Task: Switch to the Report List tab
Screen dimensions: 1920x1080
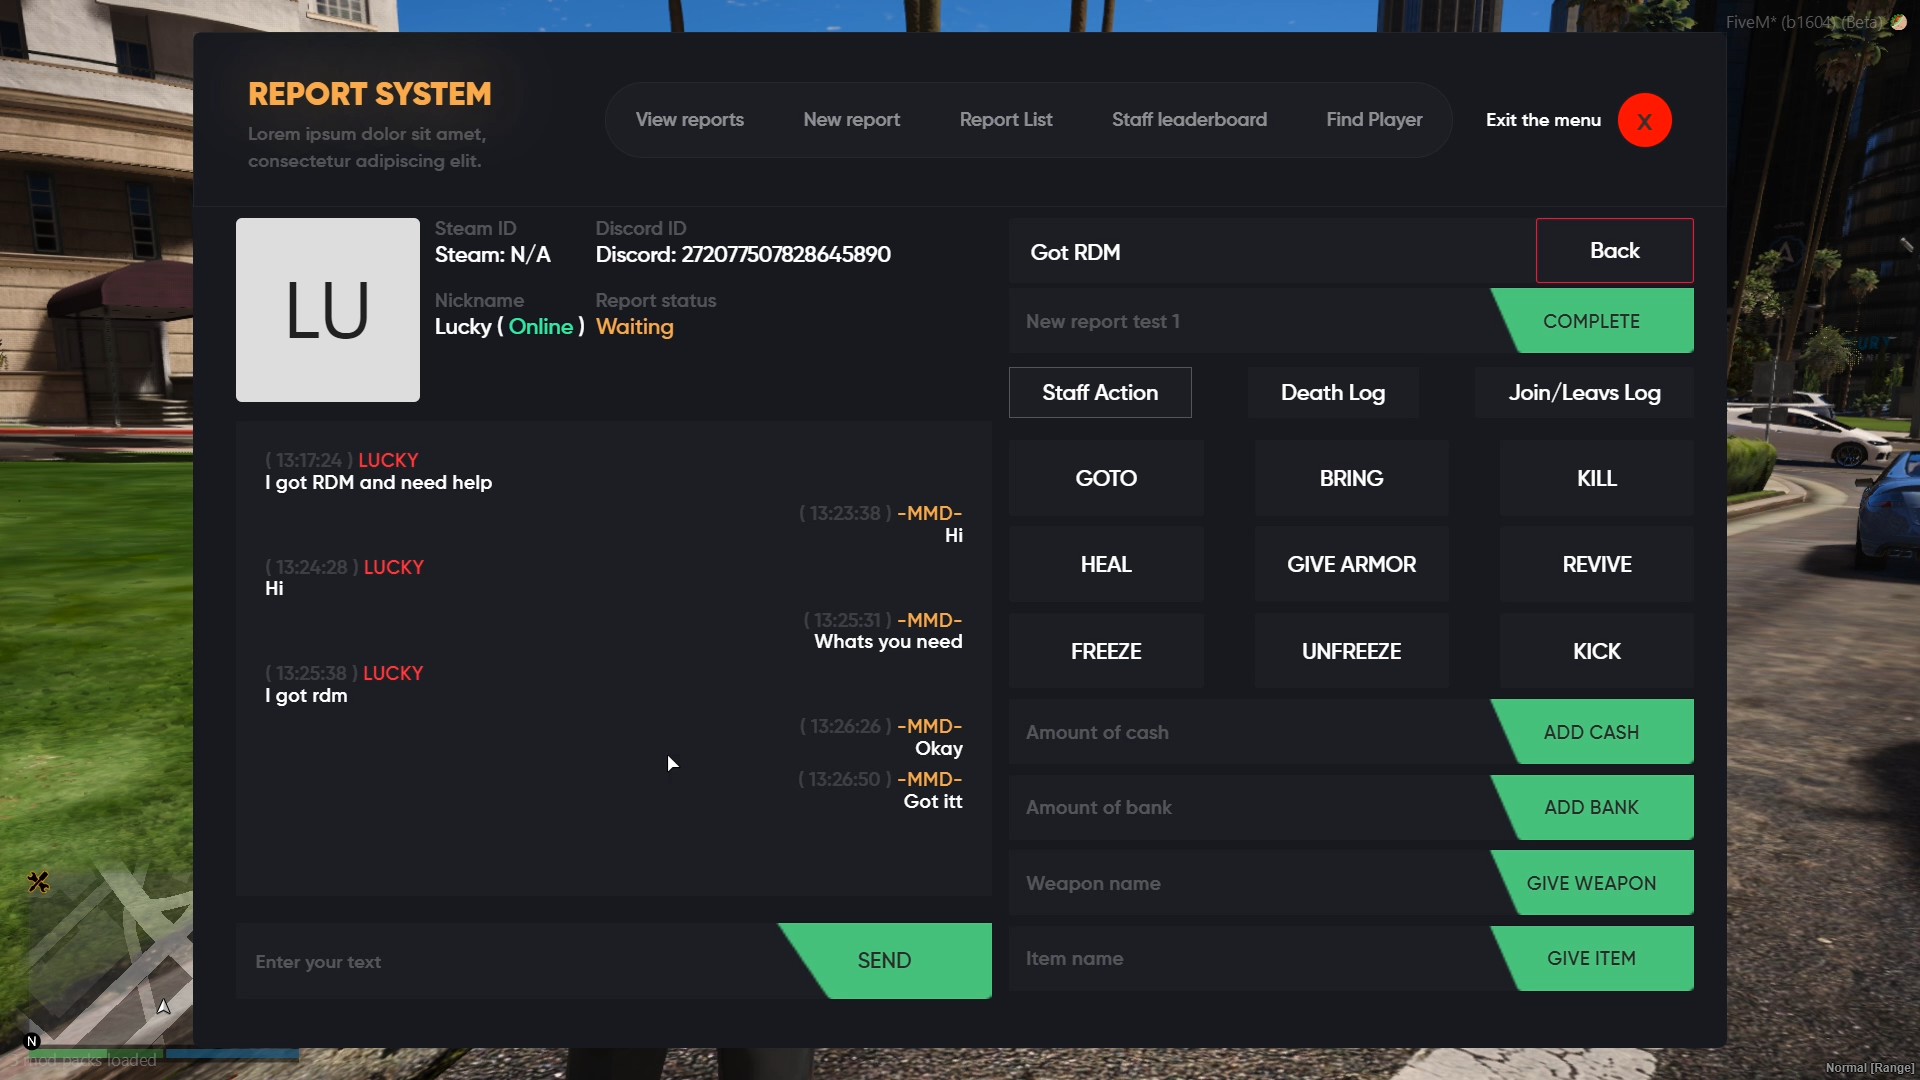Action: click(1005, 119)
